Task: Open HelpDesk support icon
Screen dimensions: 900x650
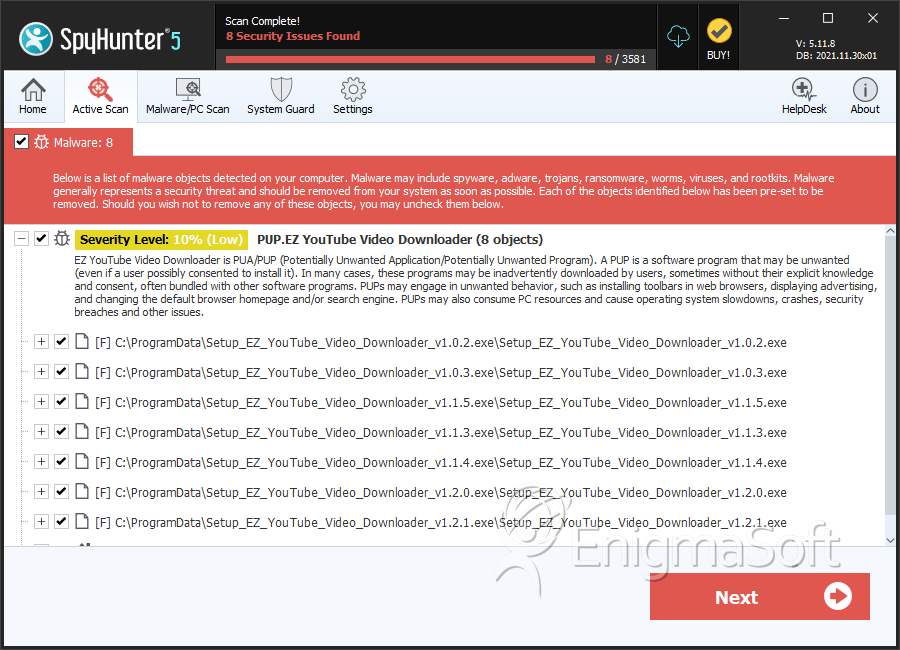Action: pos(804,97)
